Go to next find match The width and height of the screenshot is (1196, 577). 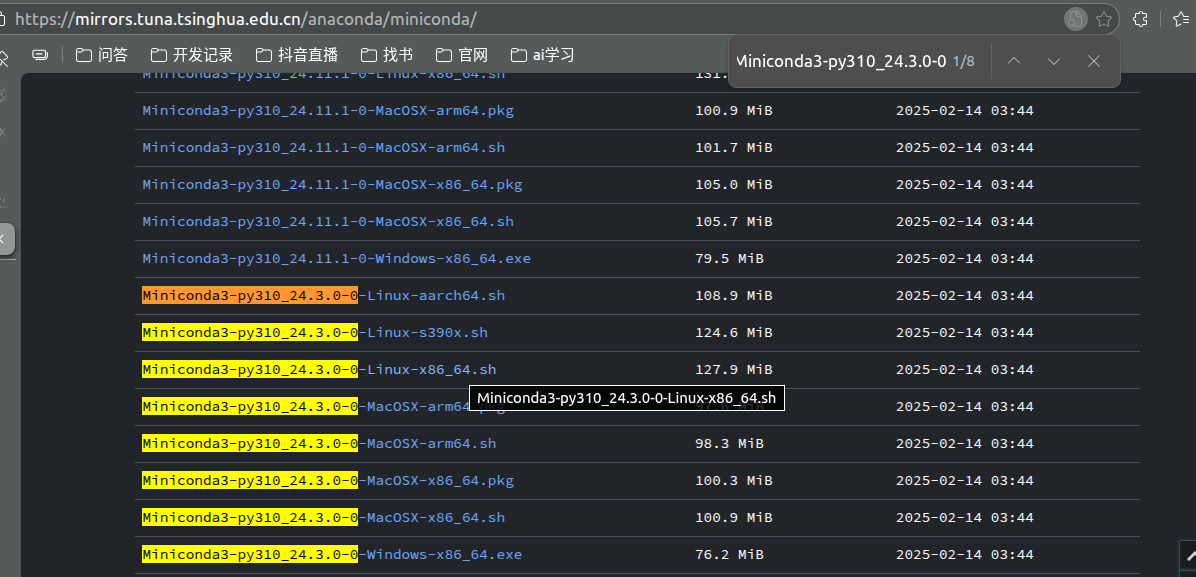(1053, 61)
